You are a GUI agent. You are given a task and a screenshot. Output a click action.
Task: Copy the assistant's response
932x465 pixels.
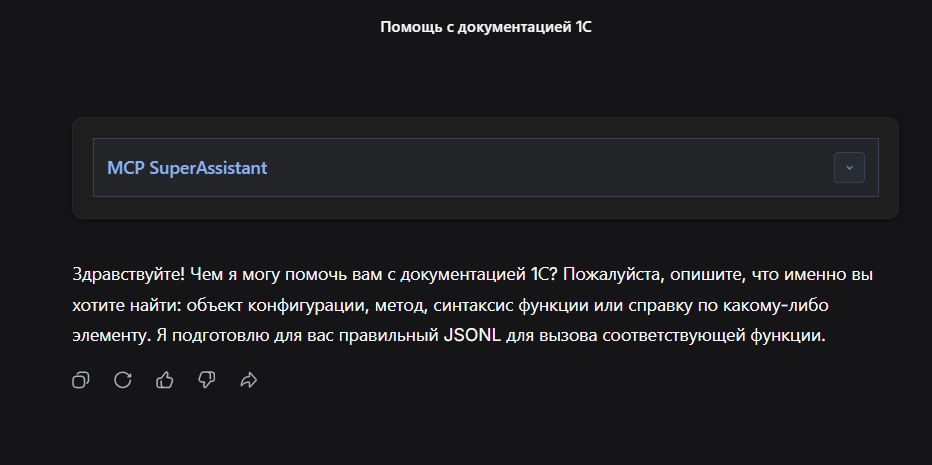point(81,380)
